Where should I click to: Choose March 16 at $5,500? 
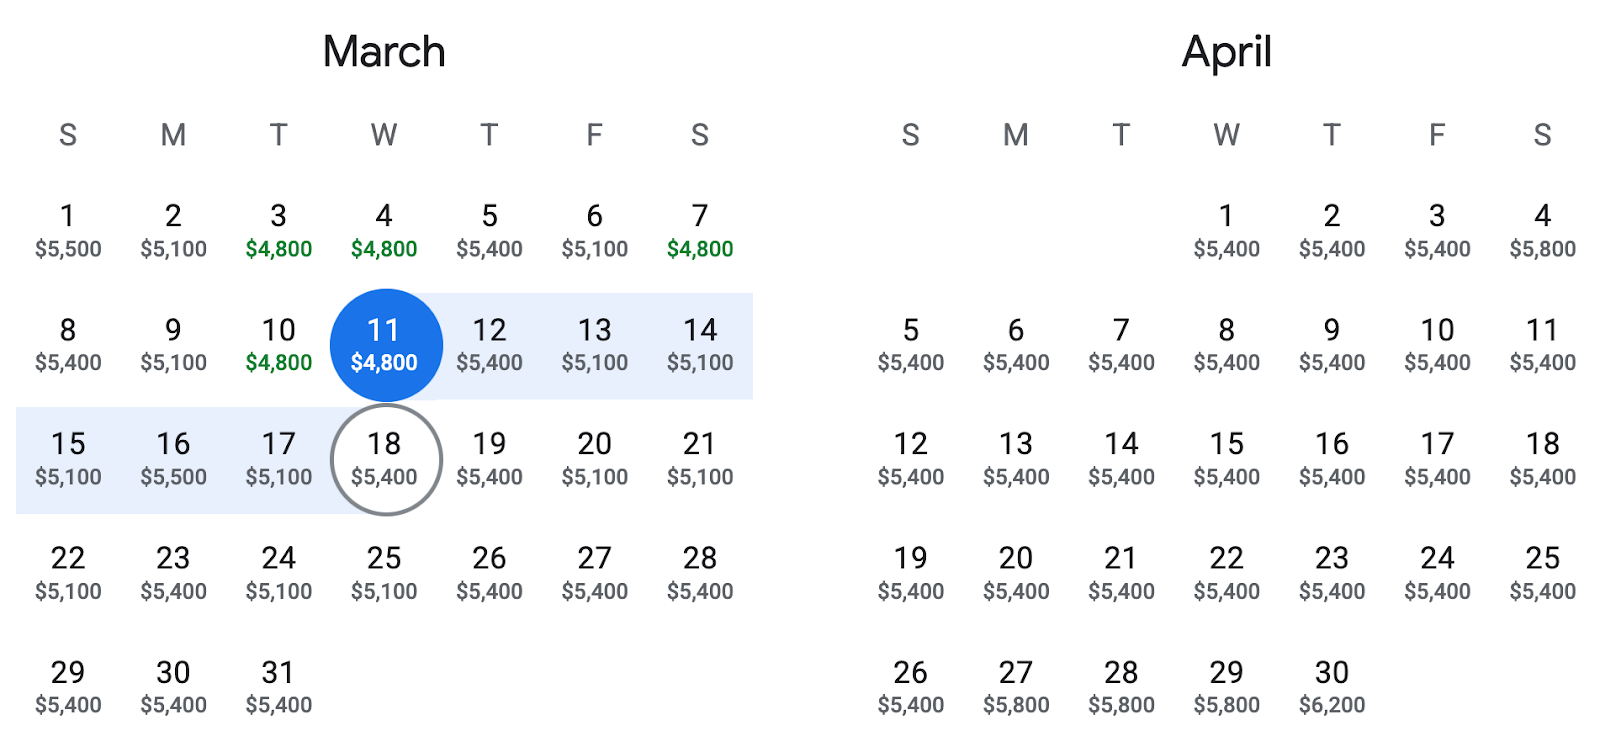point(173,459)
